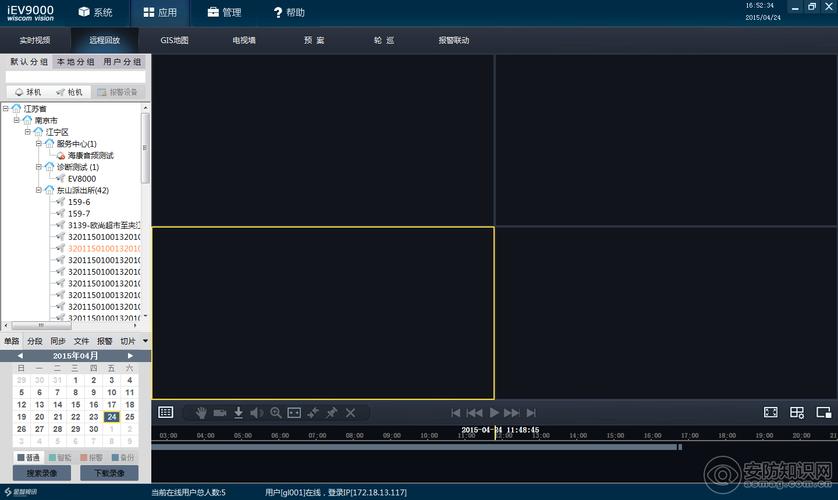Click the download clip icon

click(x=238, y=412)
